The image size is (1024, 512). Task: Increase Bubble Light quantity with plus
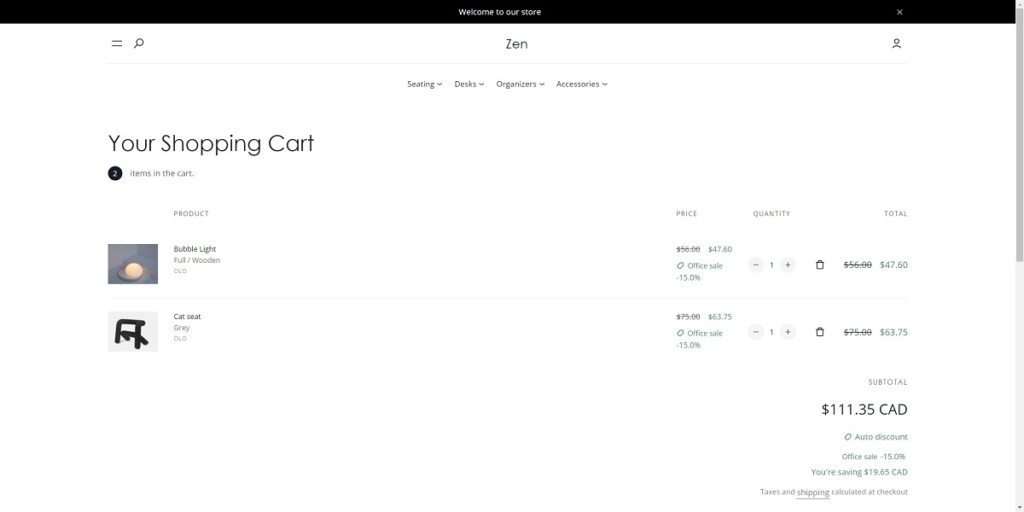(x=788, y=265)
